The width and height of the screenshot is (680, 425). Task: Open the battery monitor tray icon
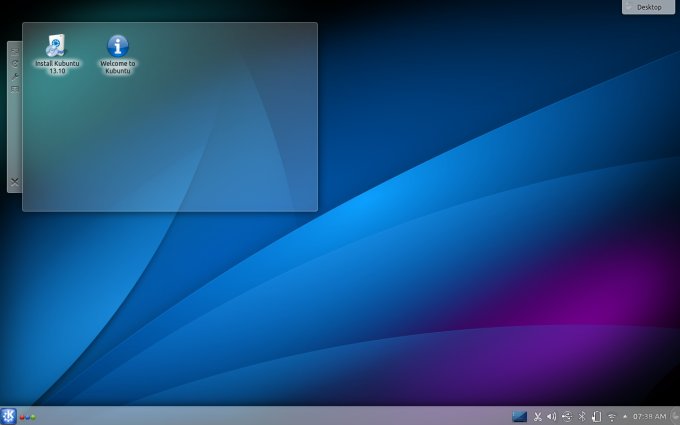pyautogui.click(x=597, y=417)
